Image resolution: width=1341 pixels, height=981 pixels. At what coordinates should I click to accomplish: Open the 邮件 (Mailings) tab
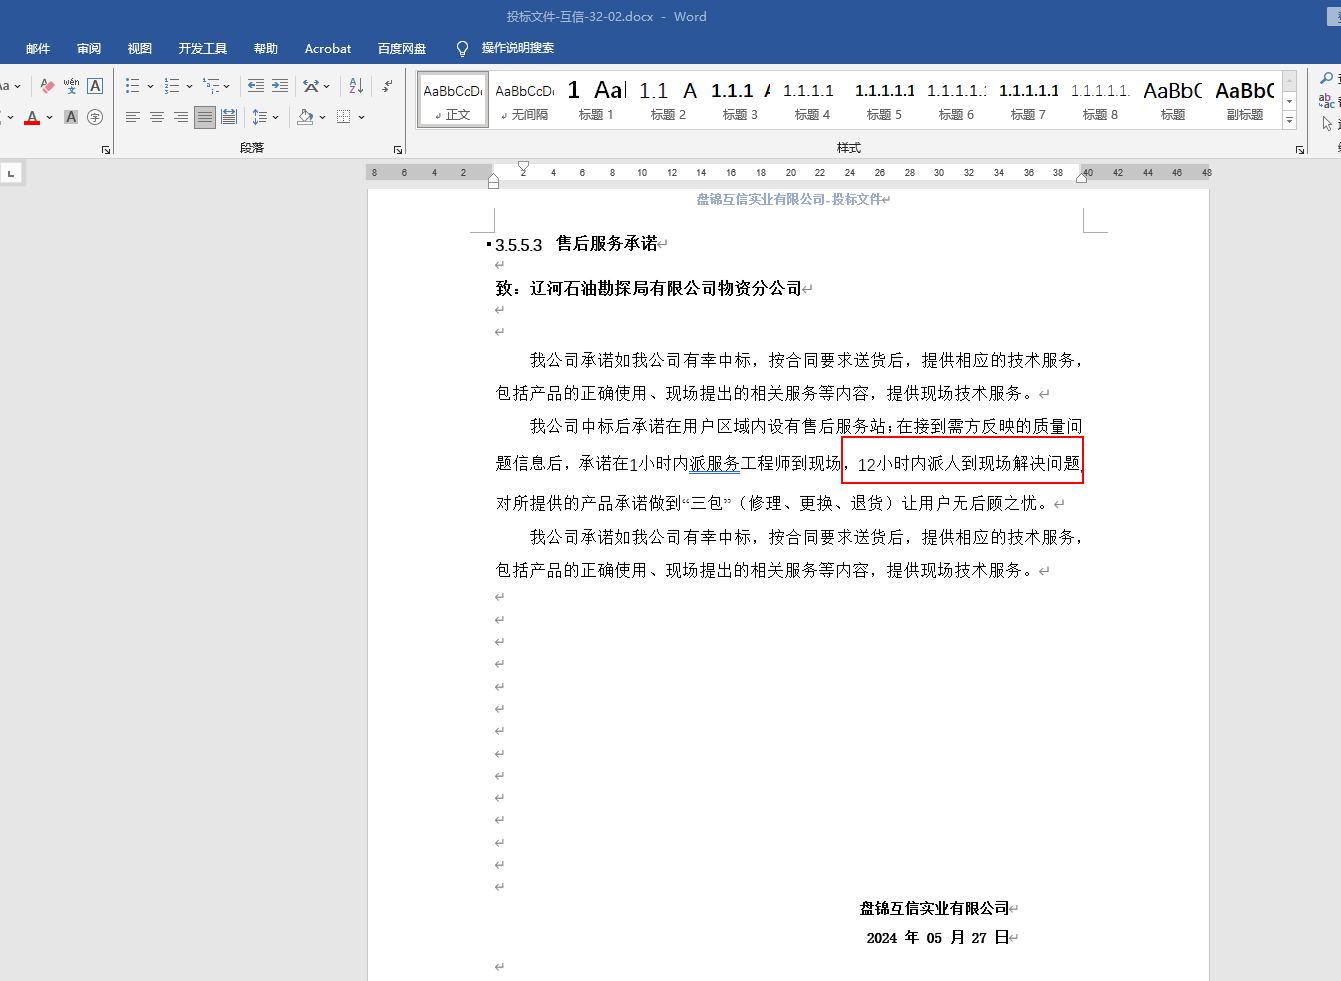[38, 48]
